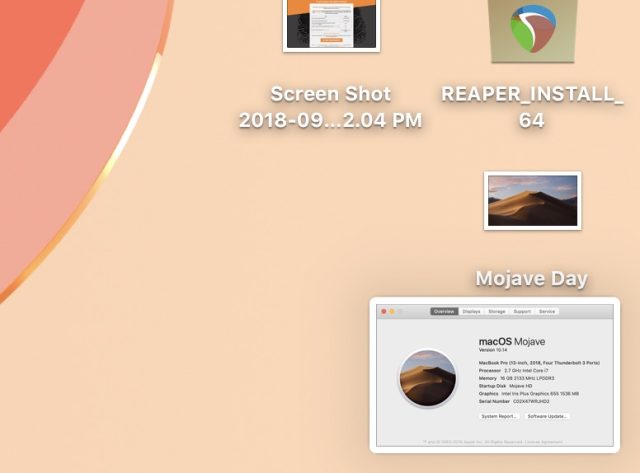Select the Mojave Day image thumbnail
This screenshot has width=640, height=473.
point(533,201)
